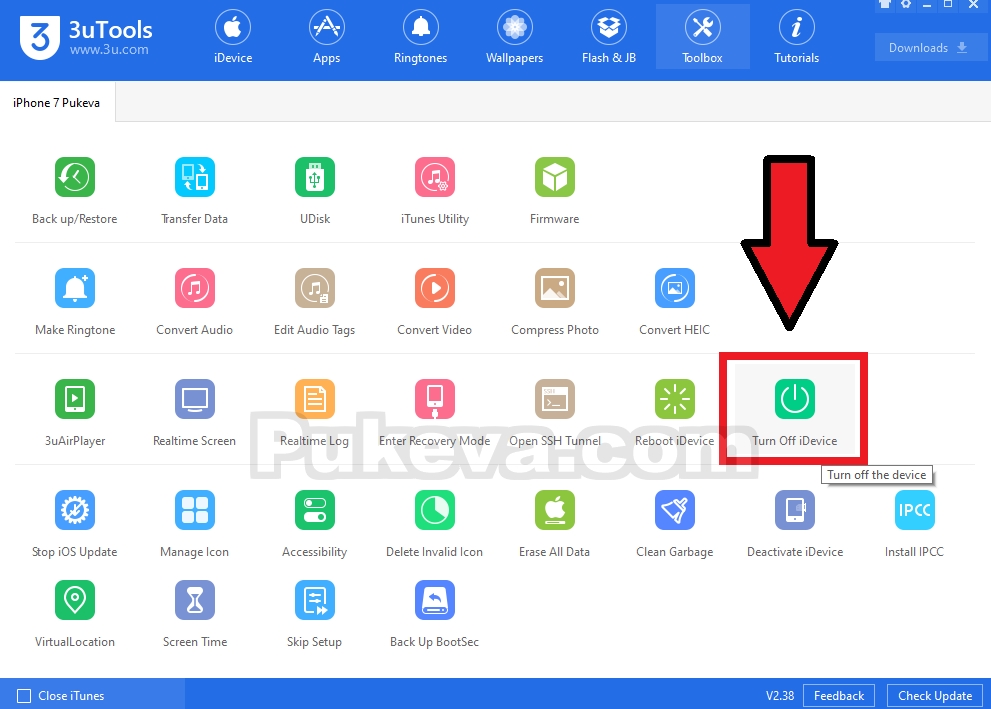Open Screen Time tool
Viewport: 991px width, 709px height.
pyautogui.click(x=195, y=600)
